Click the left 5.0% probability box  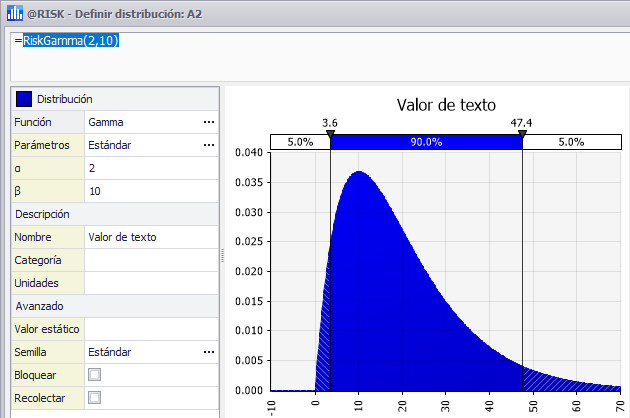[x=300, y=142]
